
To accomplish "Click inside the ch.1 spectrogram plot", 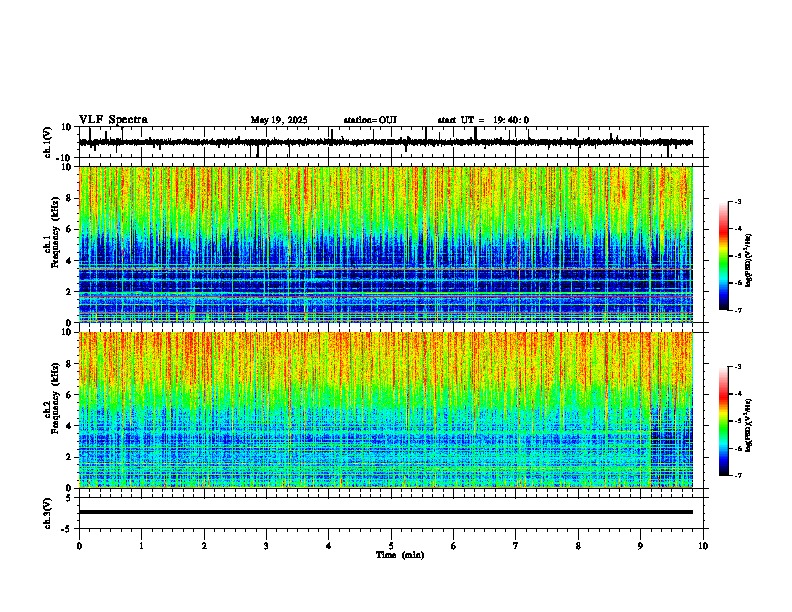I will [x=386, y=244].
